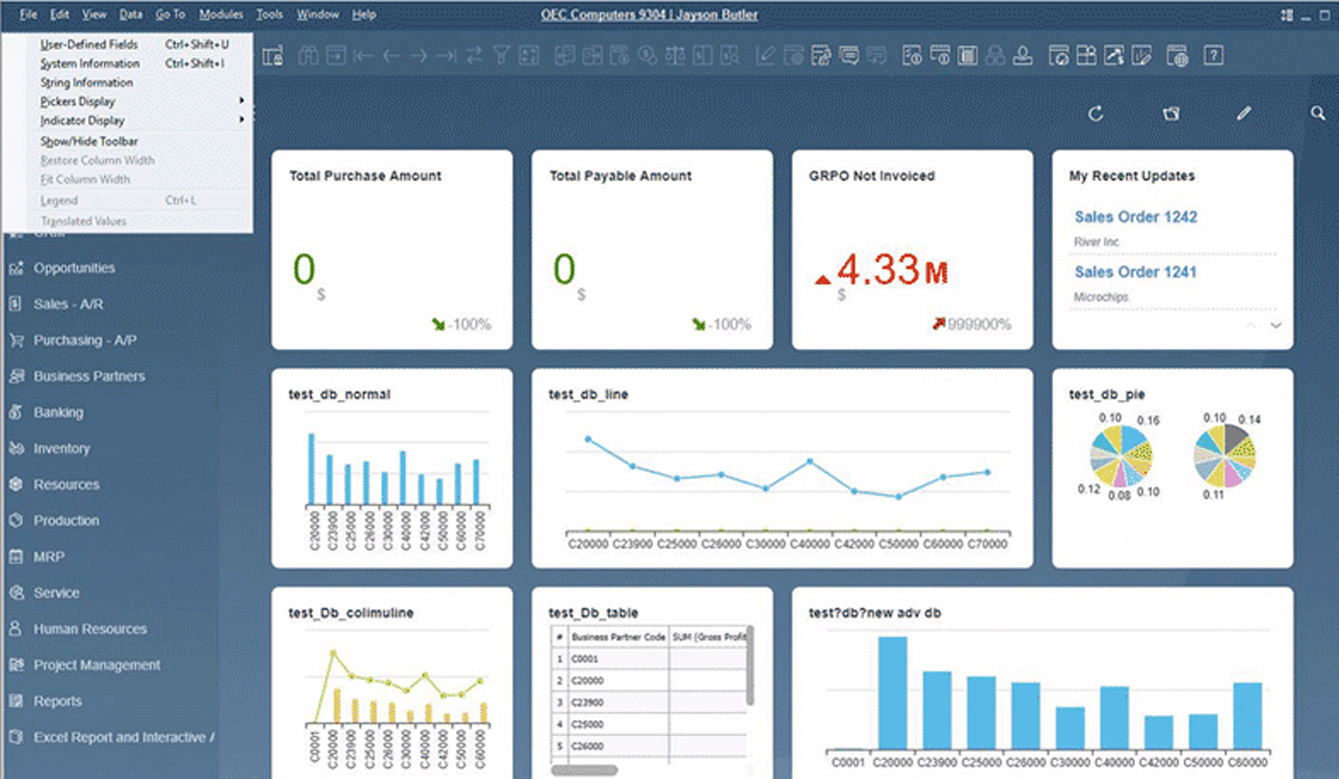Open Sales Order 1242 link
The width and height of the screenshot is (1339, 779).
(1135, 217)
